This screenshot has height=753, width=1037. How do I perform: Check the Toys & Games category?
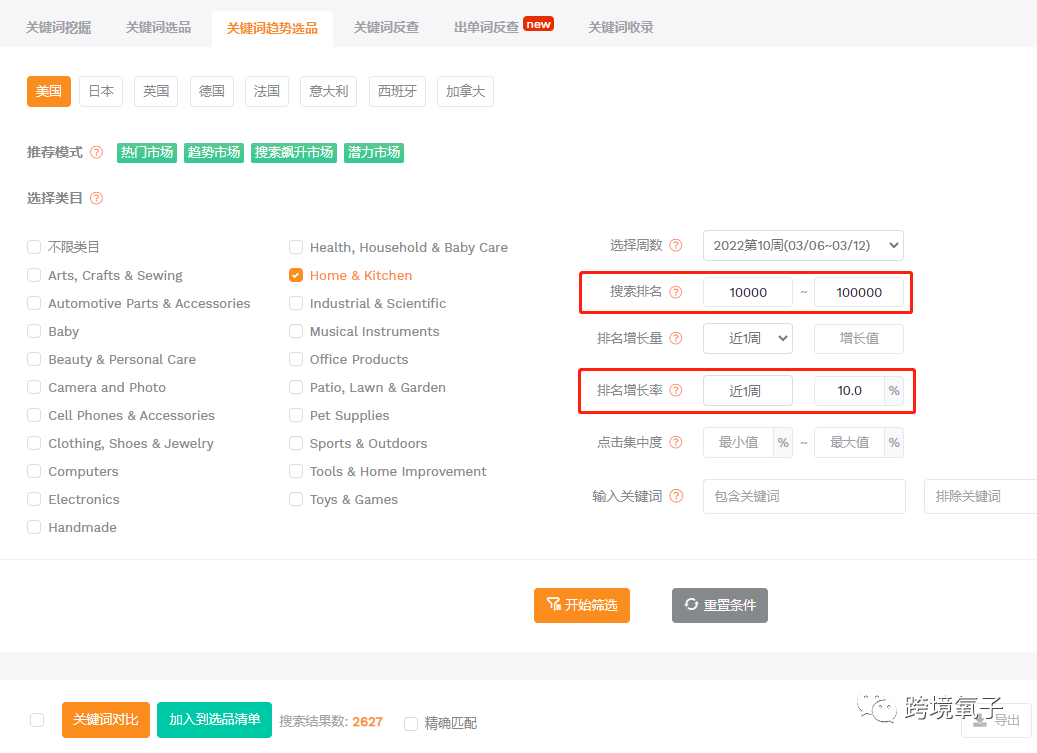[296, 499]
